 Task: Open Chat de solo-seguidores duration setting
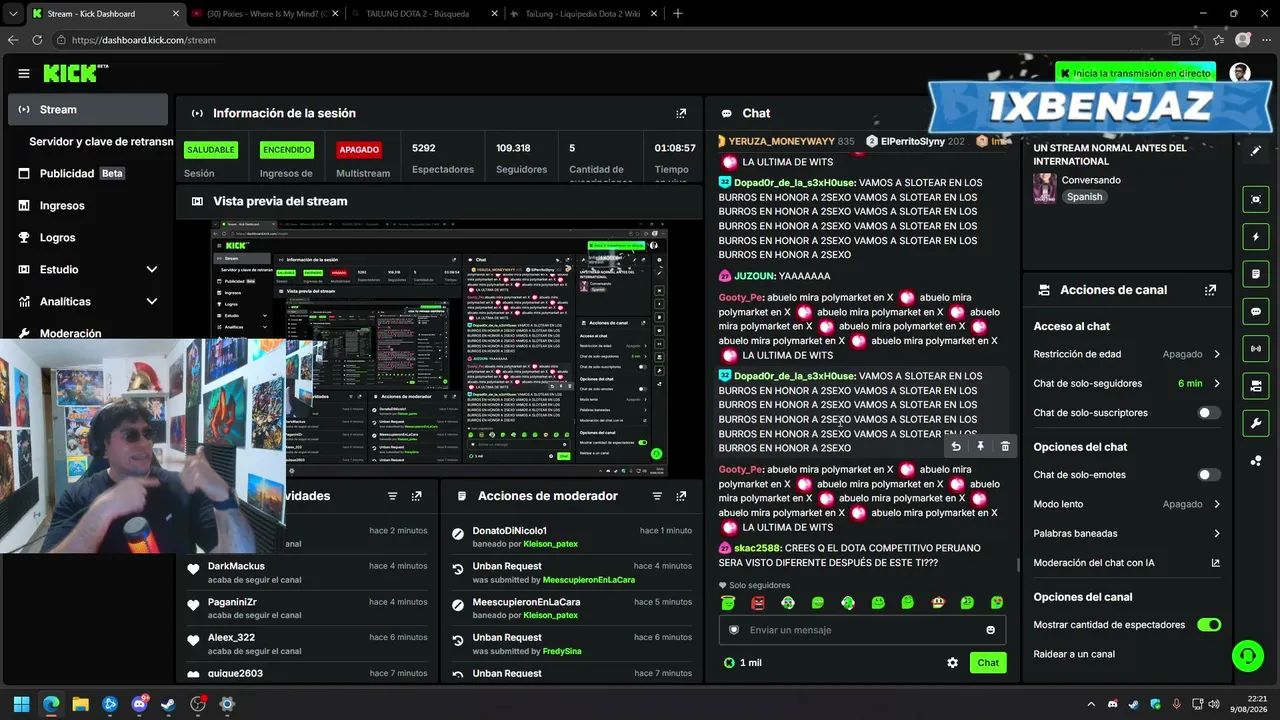click(x=1127, y=384)
